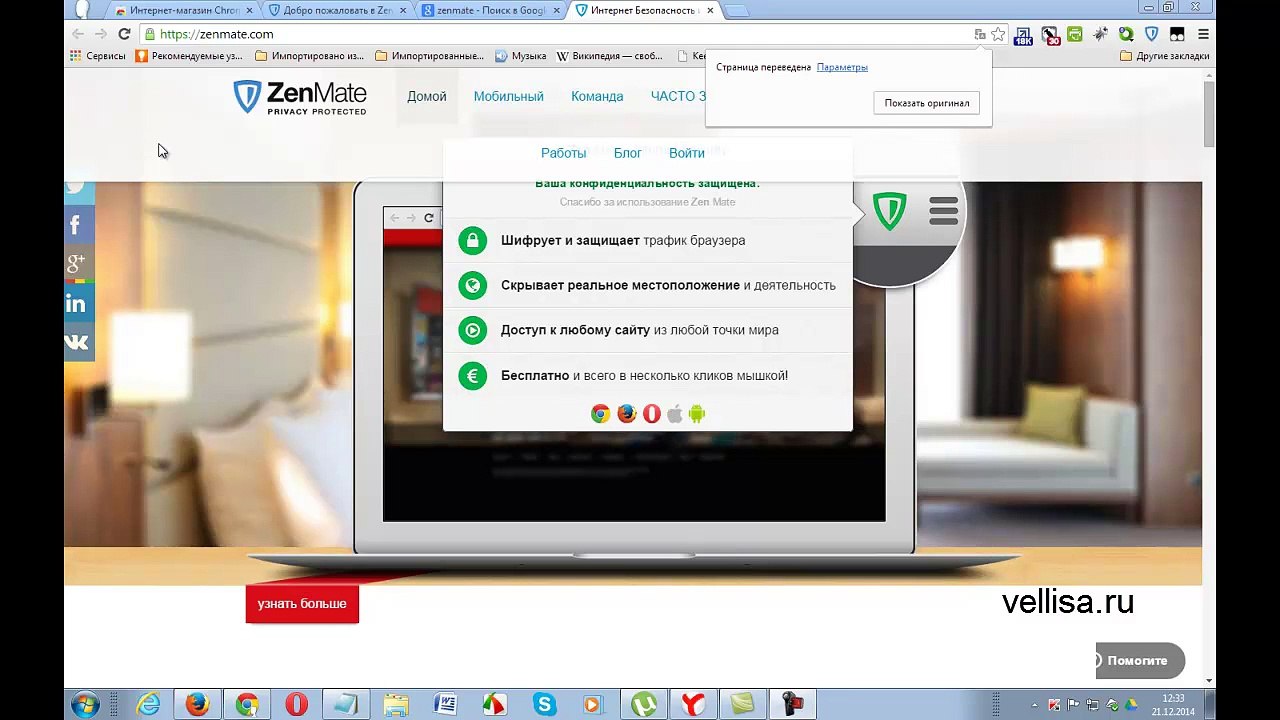
Task: Open the ZenMate shield extension in toolbar
Action: [x=1151, y=34]
